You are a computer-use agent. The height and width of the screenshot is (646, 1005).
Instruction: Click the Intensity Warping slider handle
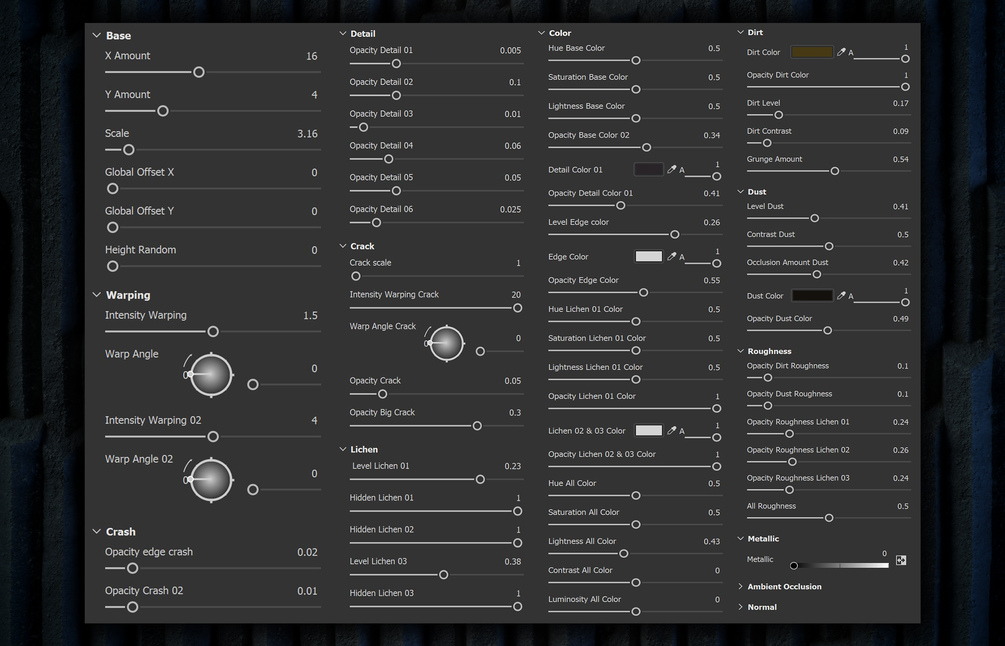click(x=213, y=331)
